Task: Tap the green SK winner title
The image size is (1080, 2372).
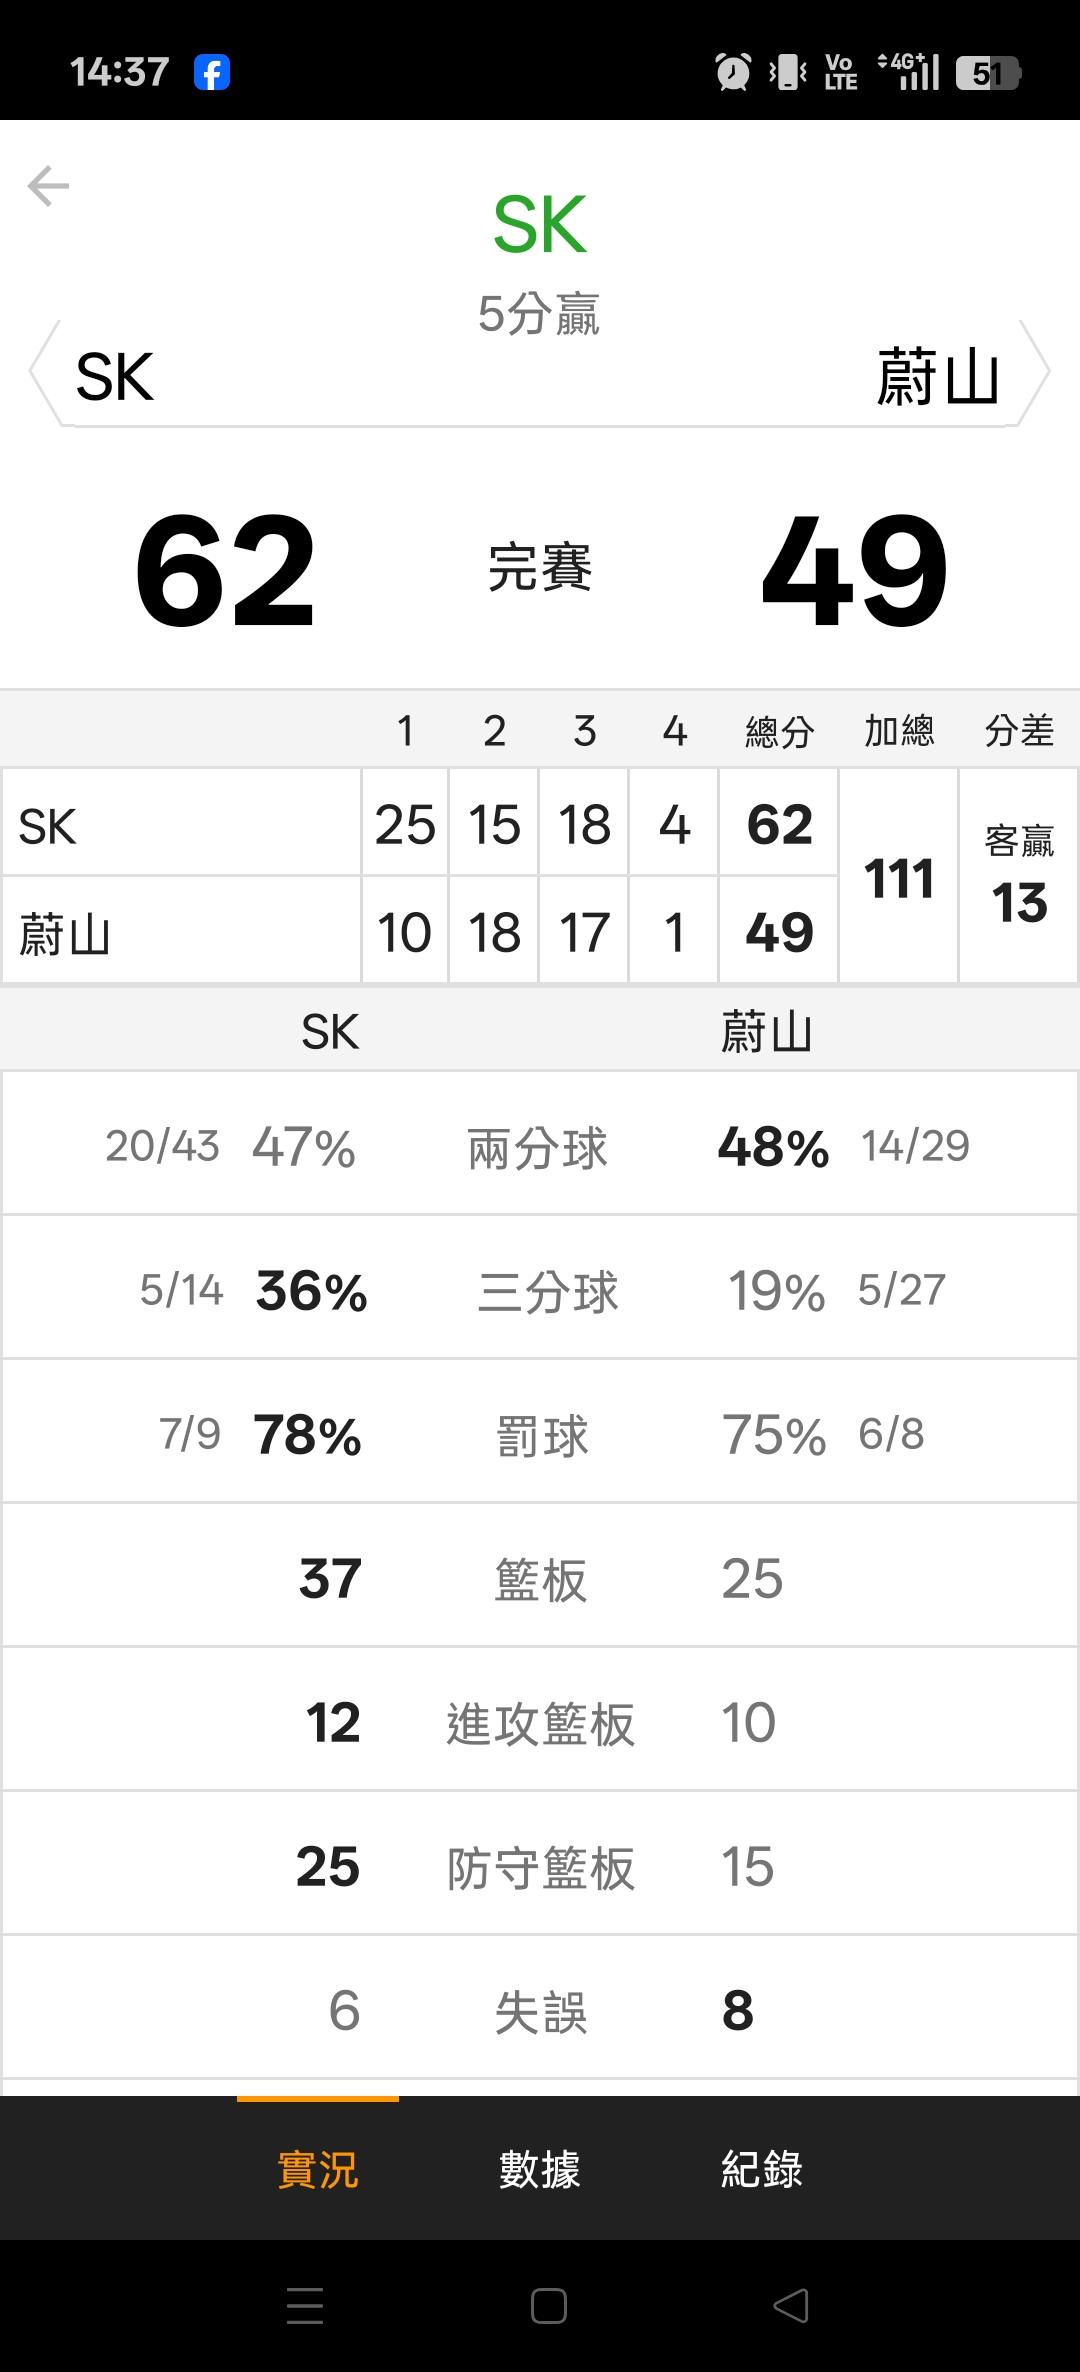Action: tap(540, 225)
